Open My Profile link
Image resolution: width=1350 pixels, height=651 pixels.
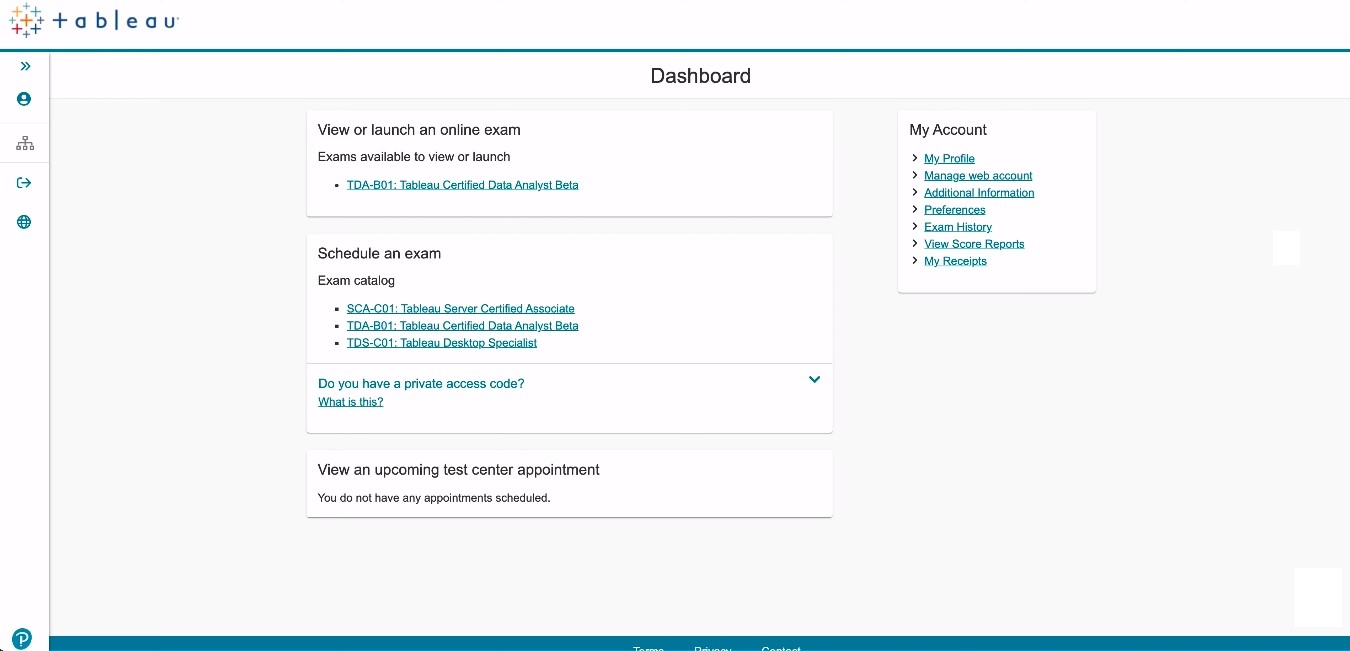pyautogui.click(x=949, y=159)
